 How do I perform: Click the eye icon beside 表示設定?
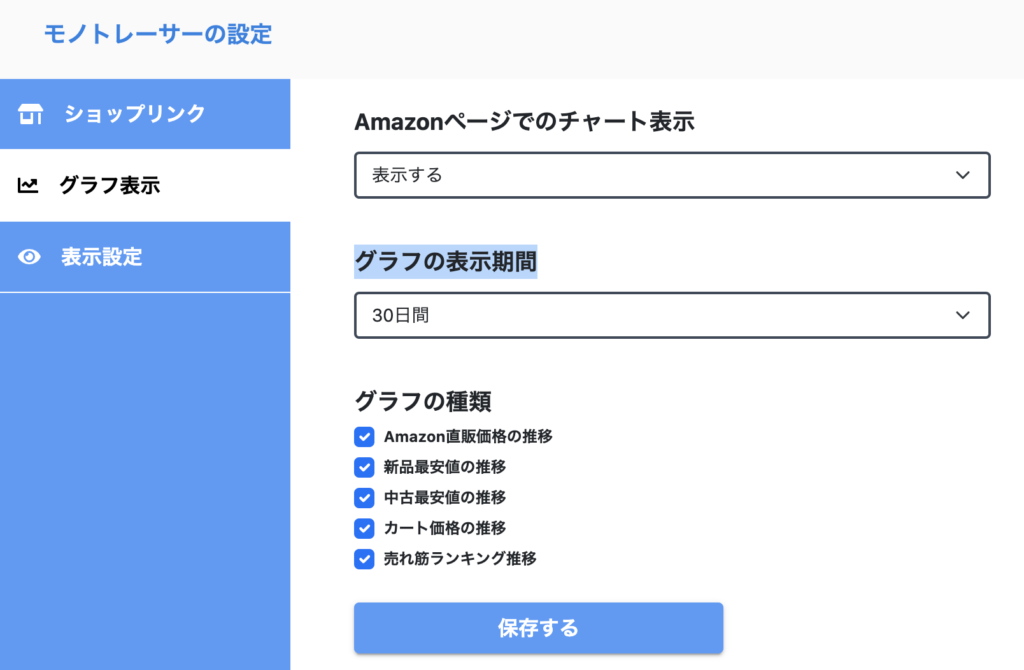(x=29, y=257)
